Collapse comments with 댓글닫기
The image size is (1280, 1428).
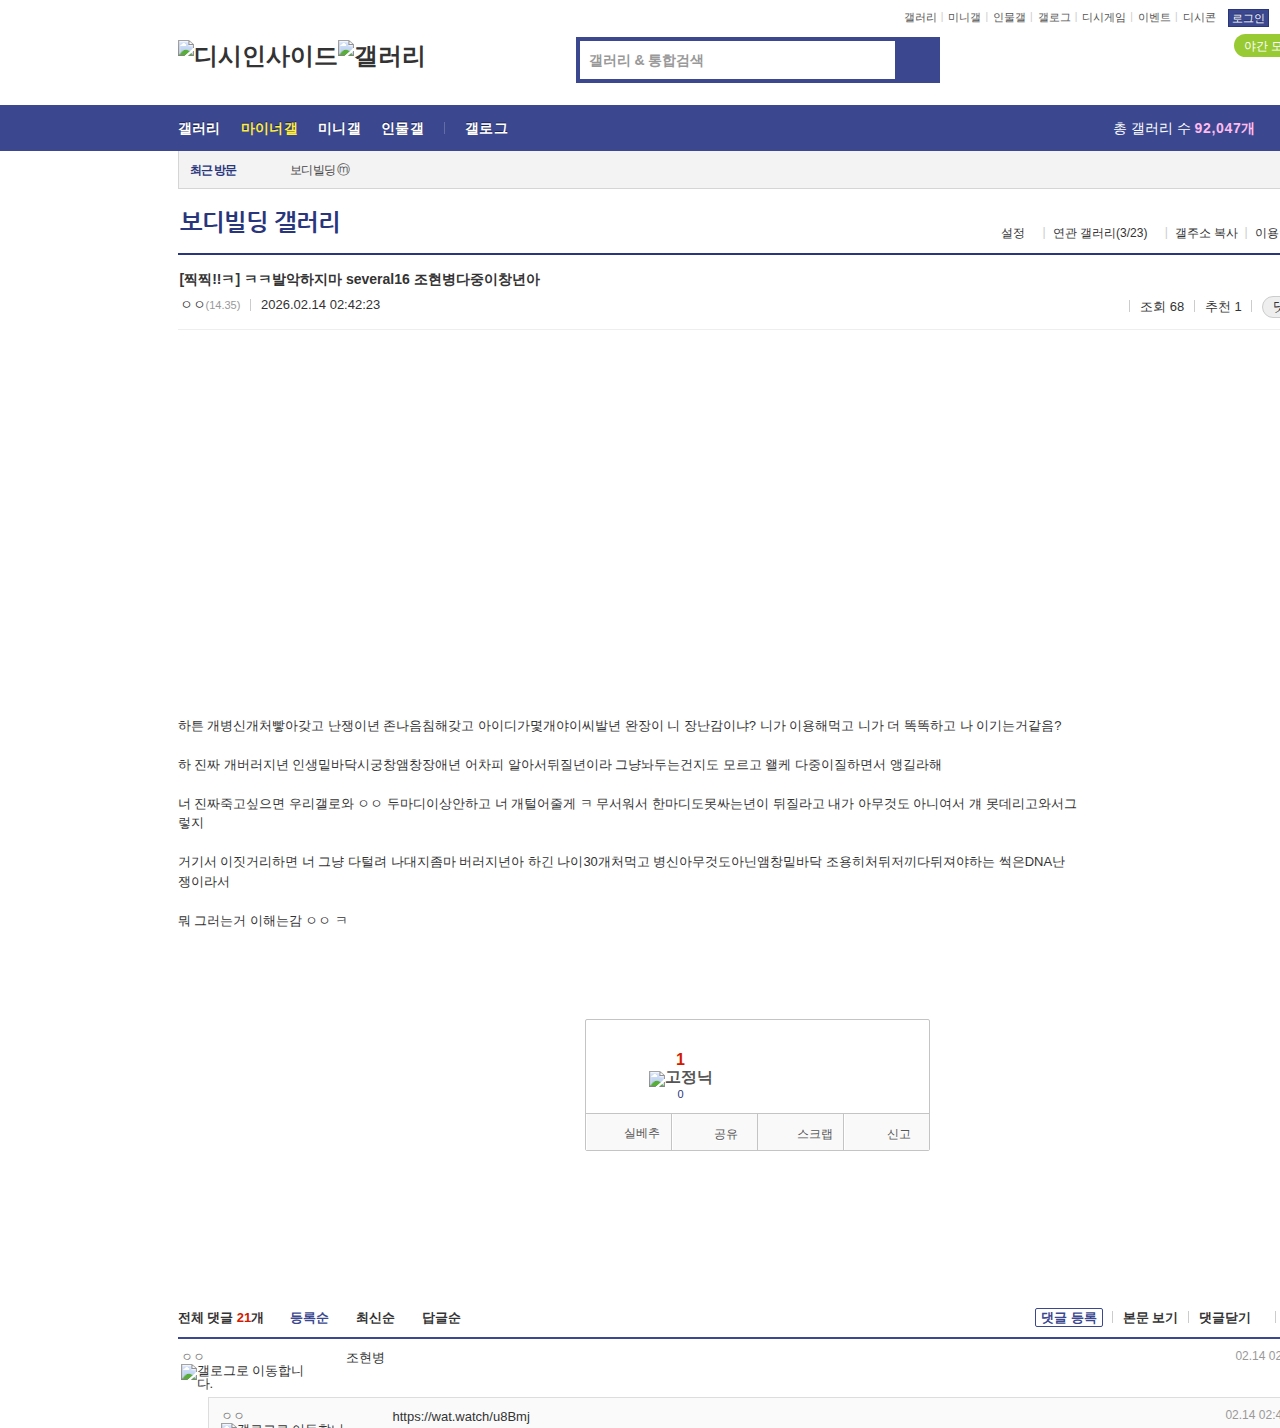[x=1224, y=1318]
